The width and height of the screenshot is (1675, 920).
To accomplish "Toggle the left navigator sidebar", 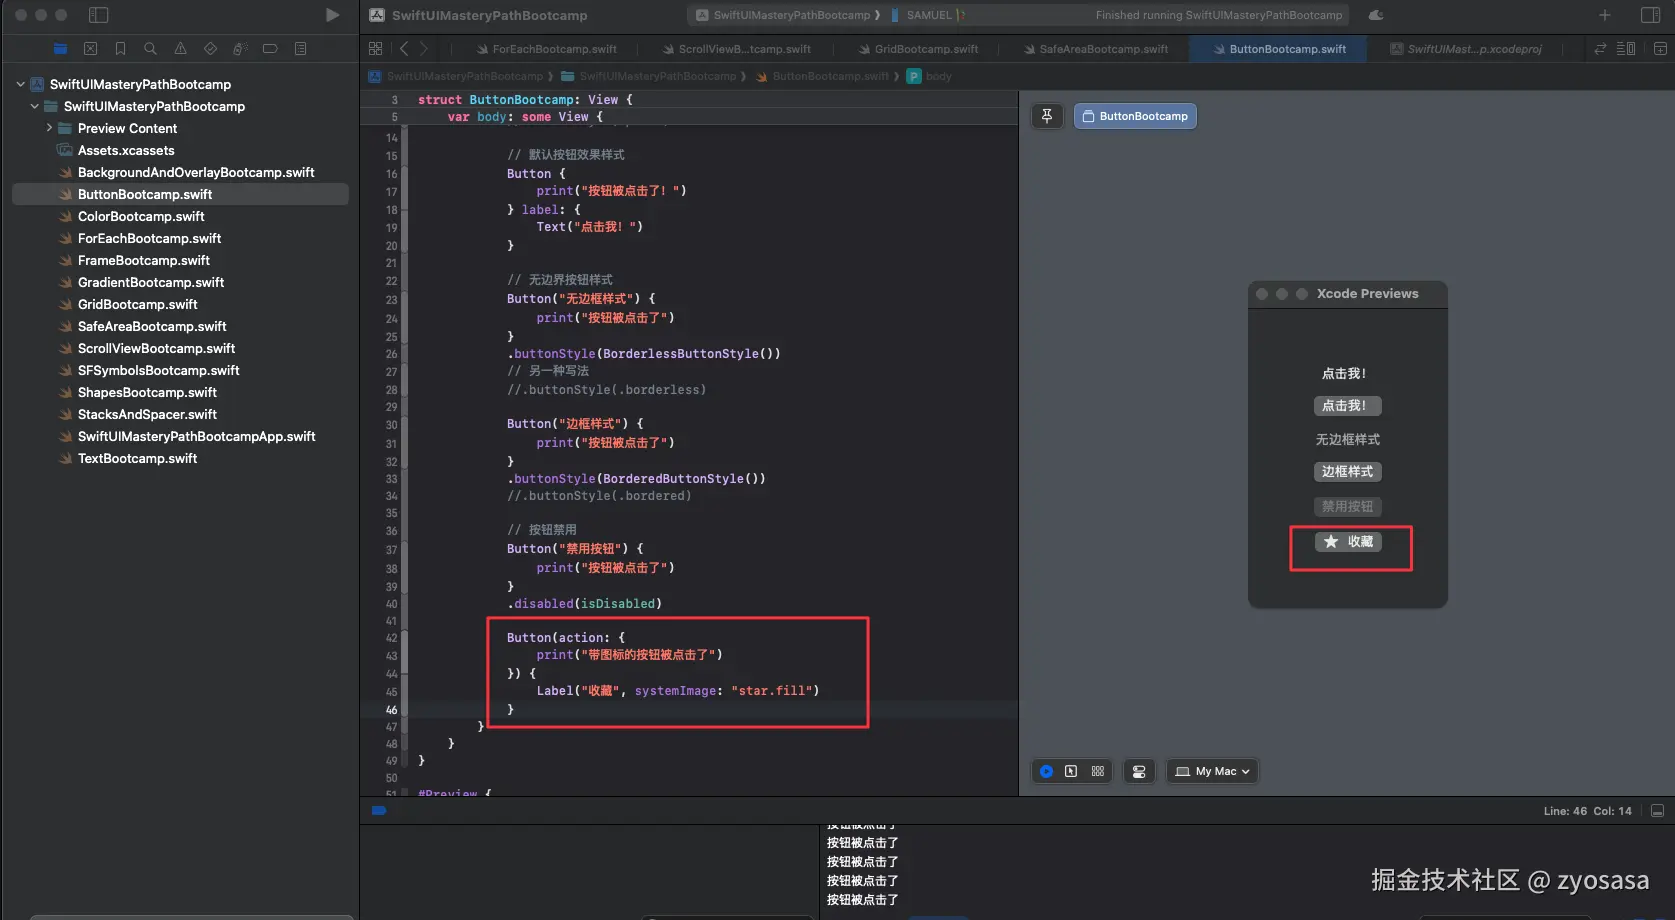I will pyautogui.click(x=98, y=15).
